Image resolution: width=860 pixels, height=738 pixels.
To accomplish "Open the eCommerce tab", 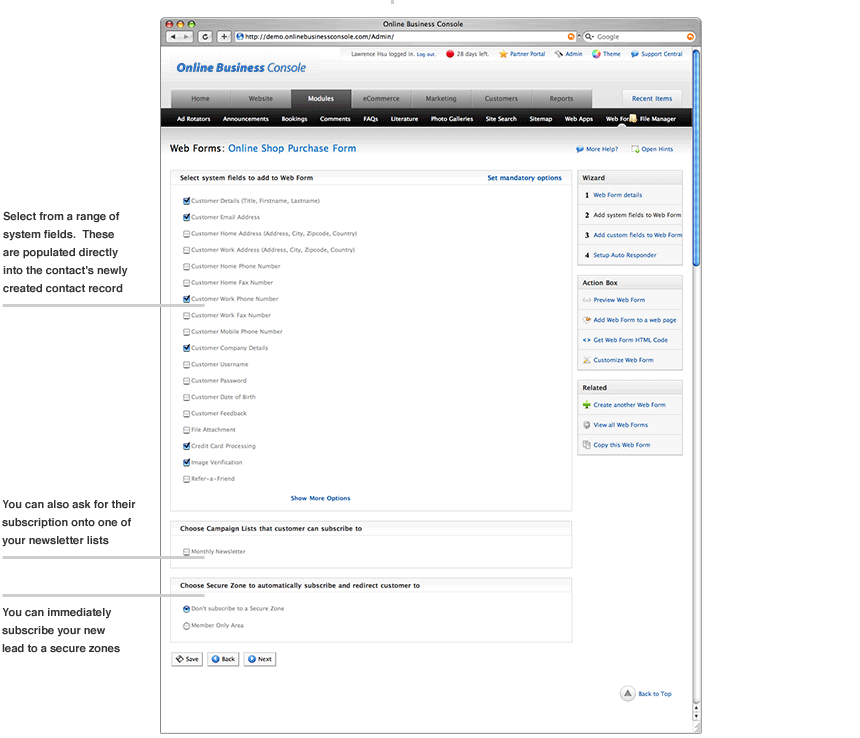I will tap(380, 99).
